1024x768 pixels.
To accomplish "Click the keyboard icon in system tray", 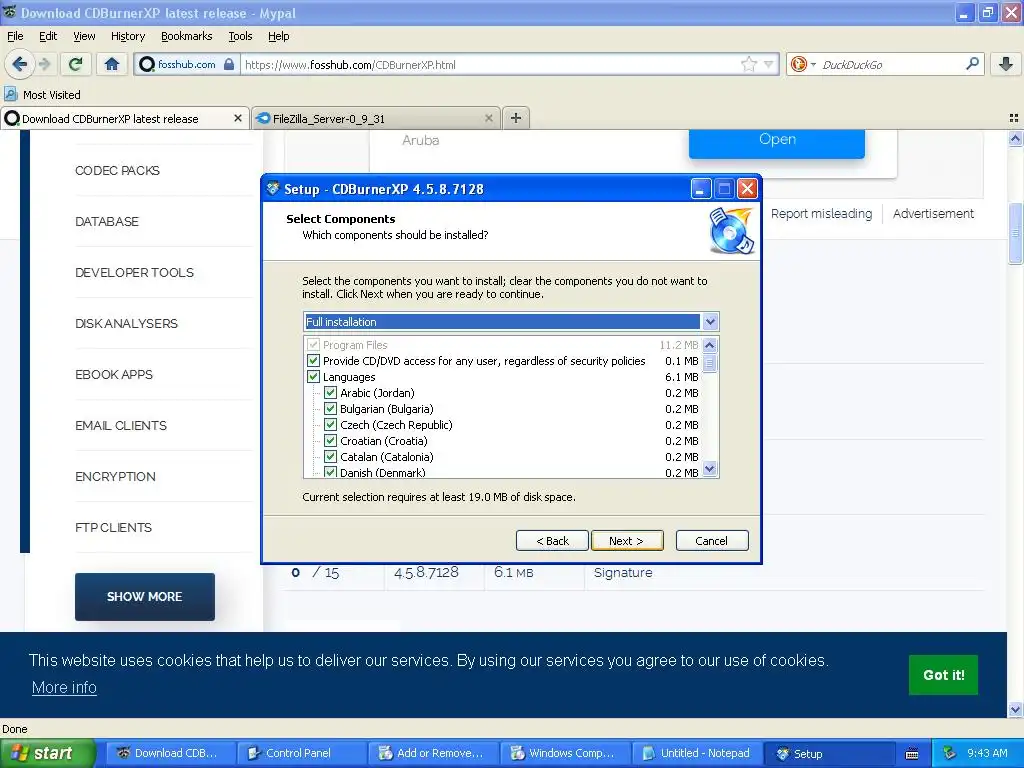I will coord(912,754).
